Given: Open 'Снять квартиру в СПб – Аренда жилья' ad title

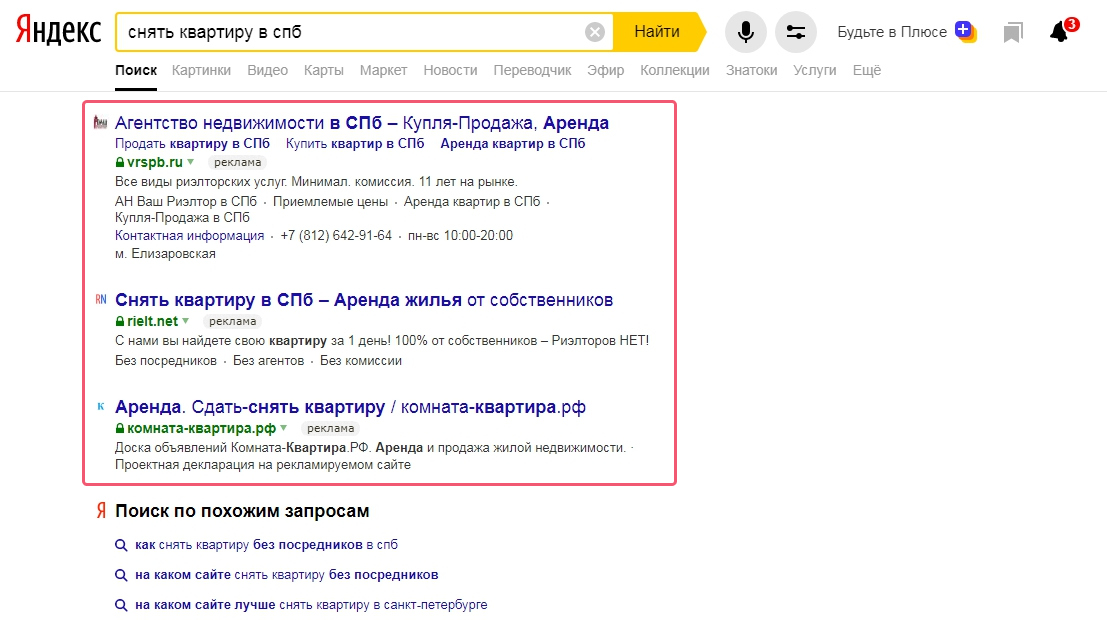Looking at the screenshot, I should pyautogui.click(x=364, y=300).
